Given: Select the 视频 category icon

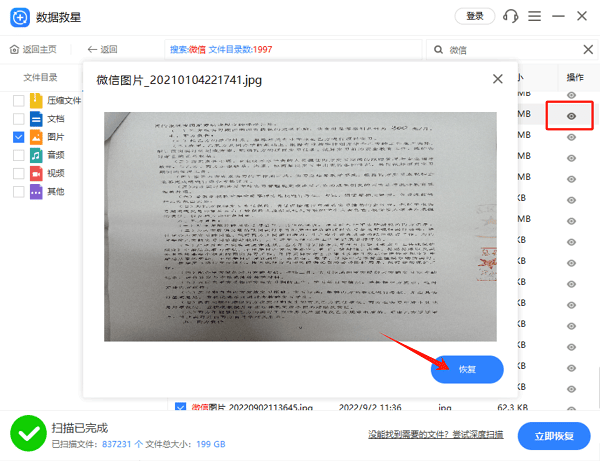Looking at the screenshot, I should pos(36,173).
